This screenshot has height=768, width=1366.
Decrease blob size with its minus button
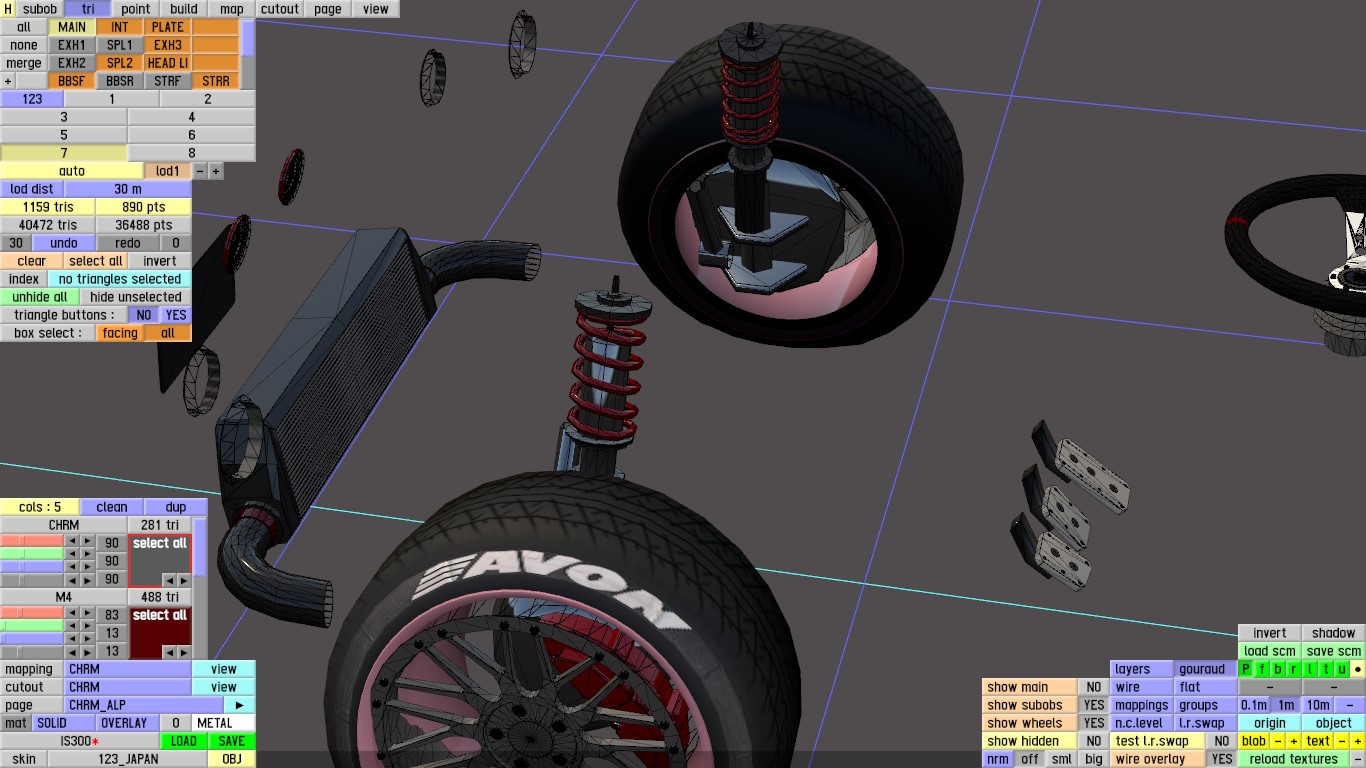[x=1278, y=741]
